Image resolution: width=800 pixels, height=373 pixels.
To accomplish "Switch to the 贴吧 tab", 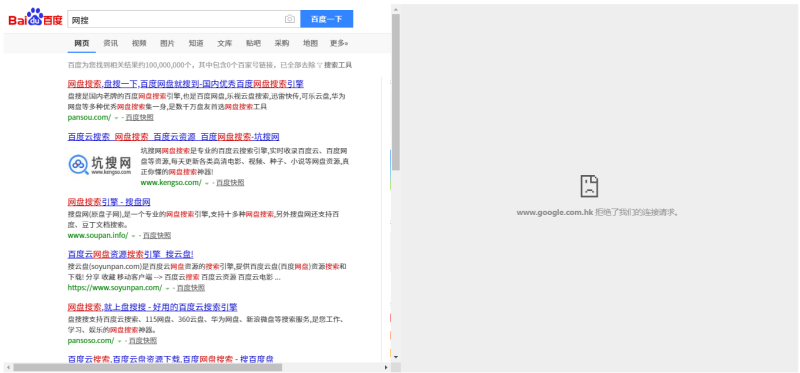I will (x=253, y=43).
